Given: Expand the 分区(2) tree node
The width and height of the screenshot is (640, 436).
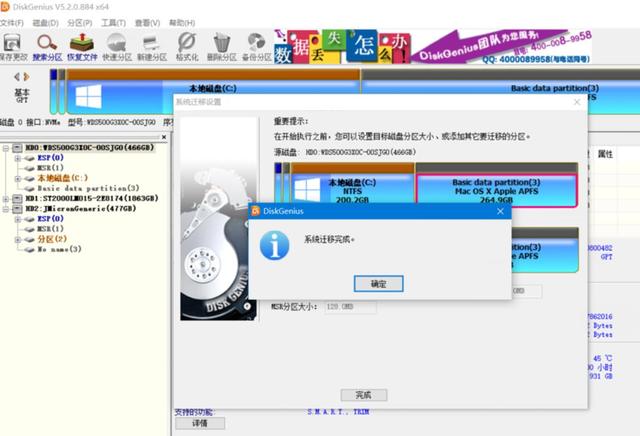Looking at the screenshot, I should (x=18, y=240).
